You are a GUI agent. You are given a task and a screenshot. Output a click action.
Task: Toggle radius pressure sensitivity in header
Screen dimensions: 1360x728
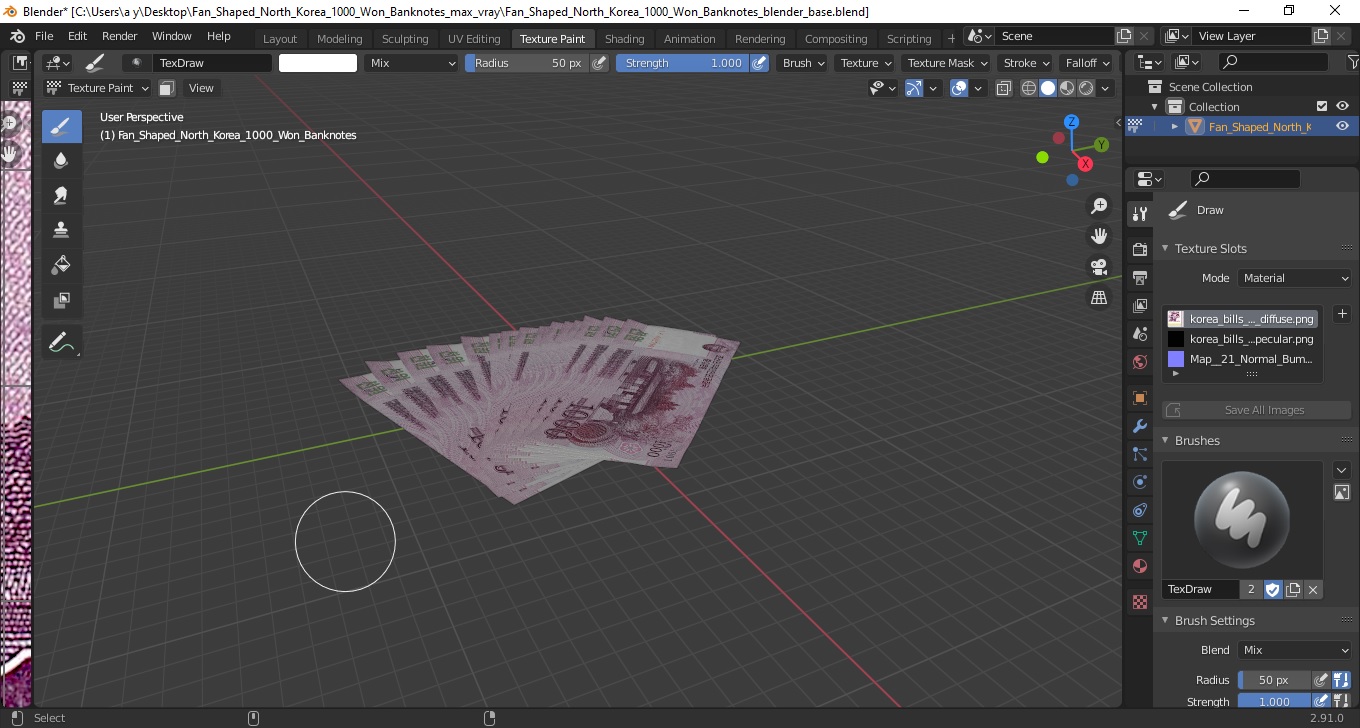(x=599, y=63)
